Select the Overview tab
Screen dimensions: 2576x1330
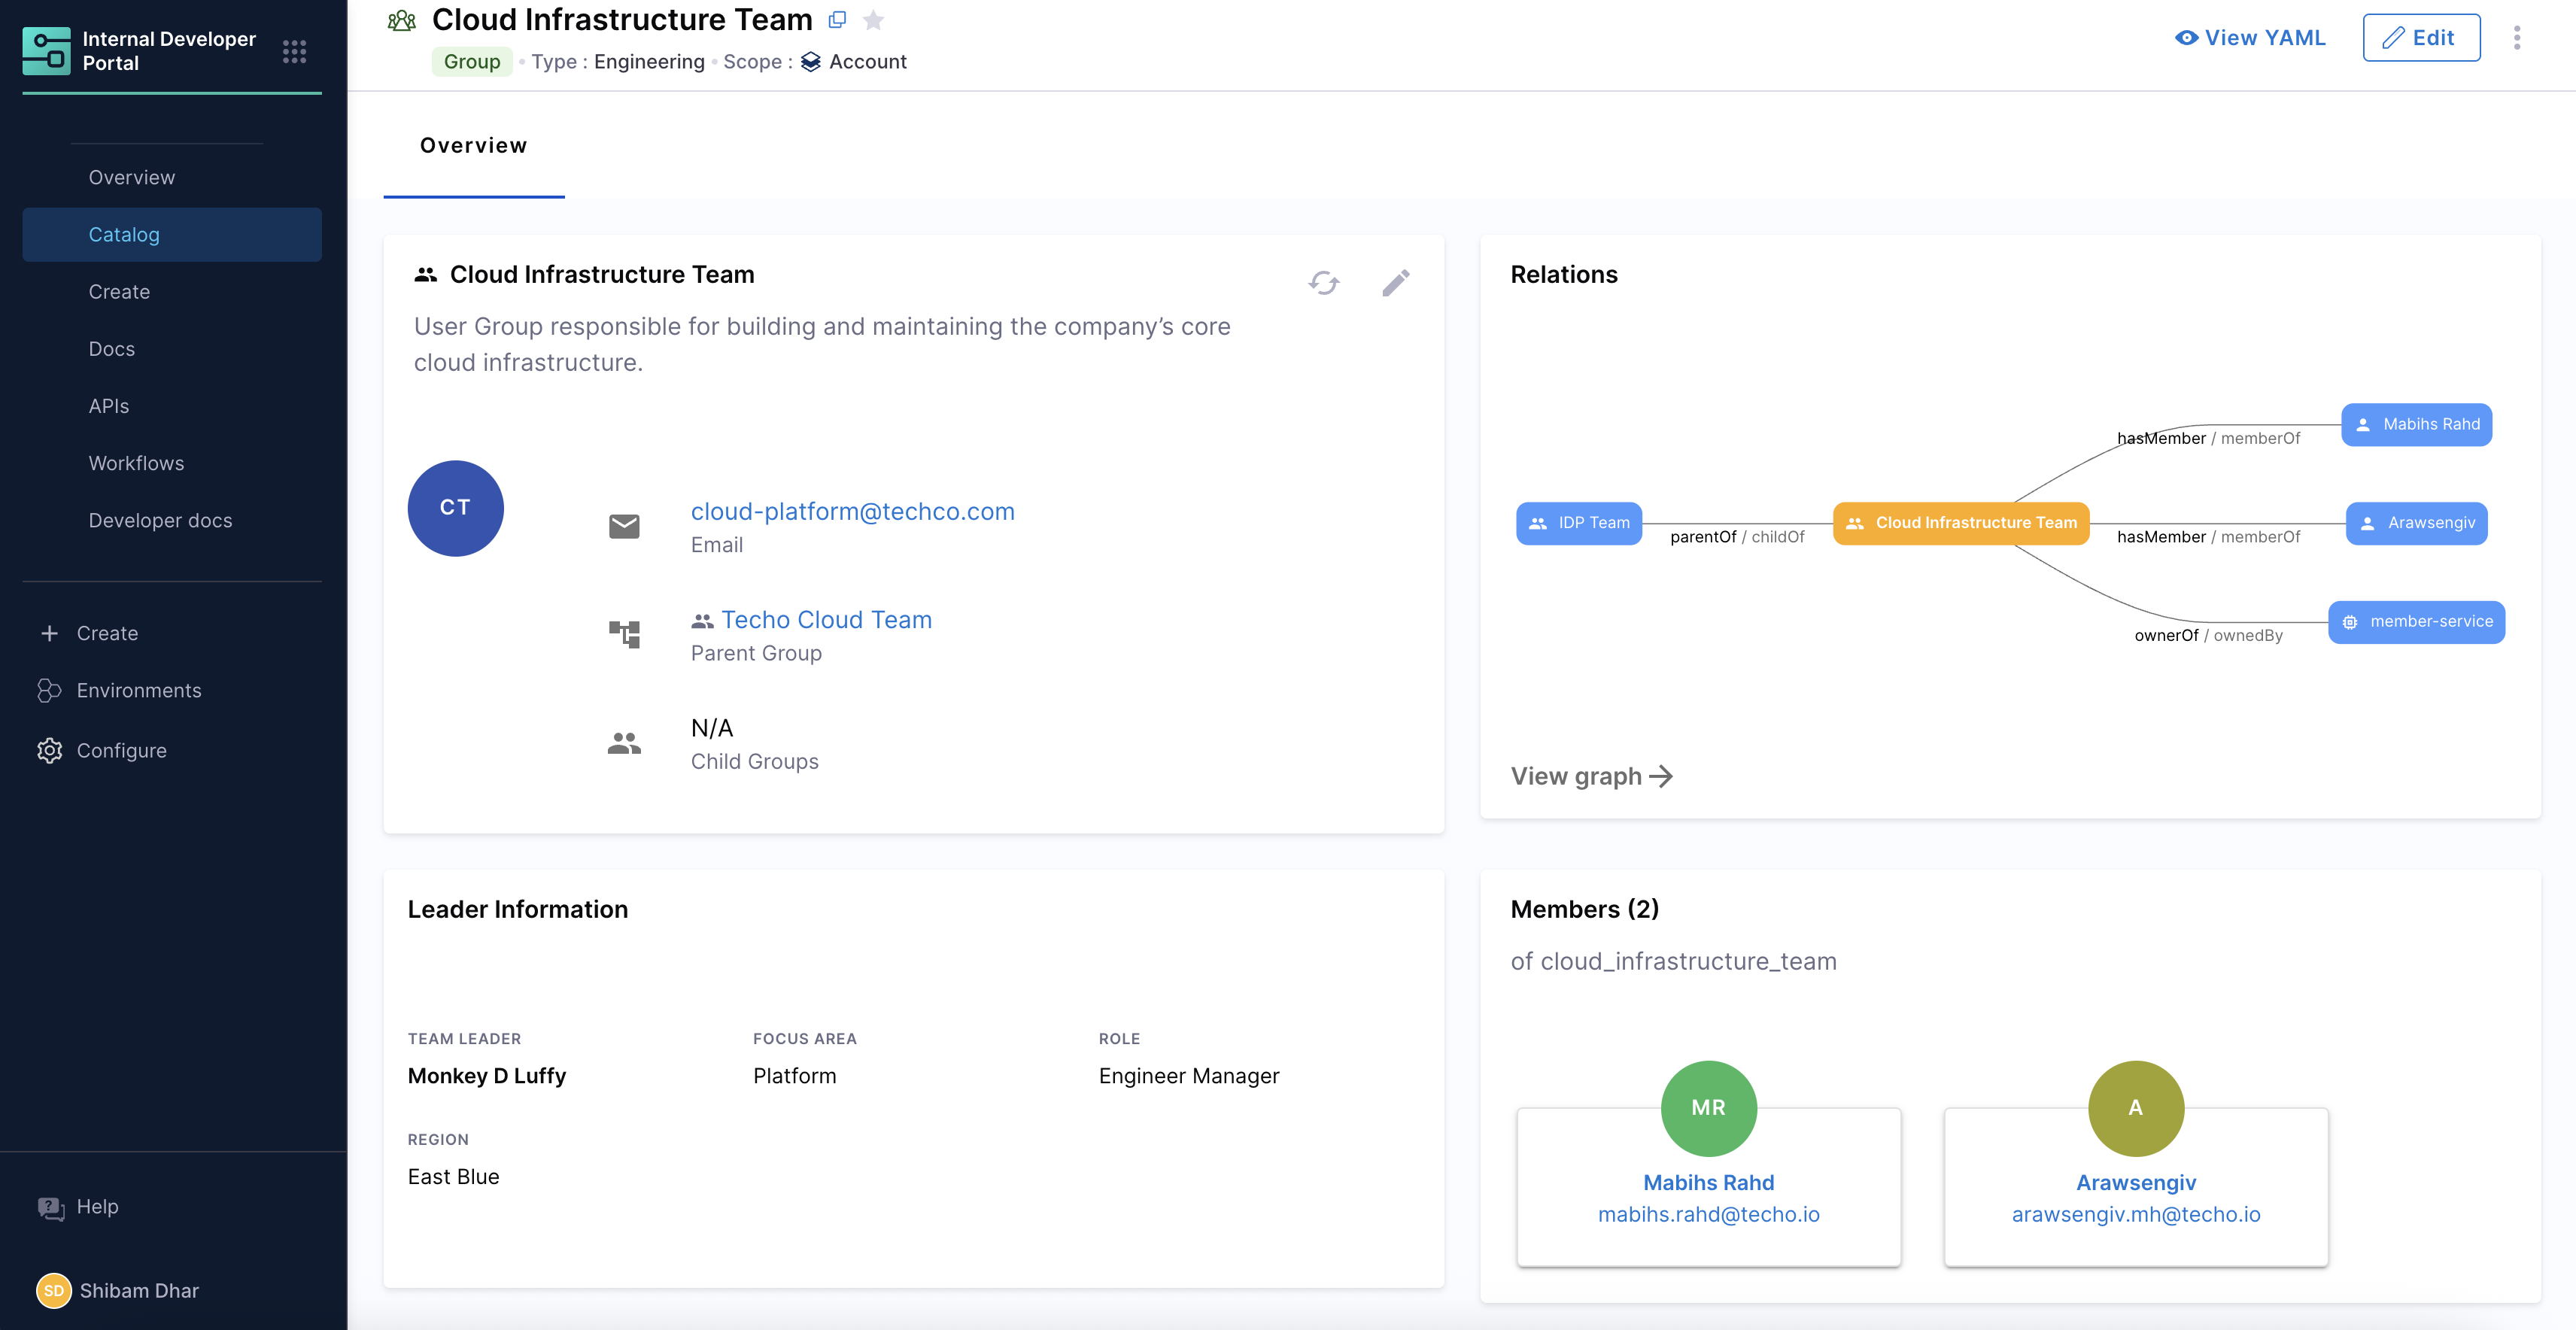[x=473, y=146]
